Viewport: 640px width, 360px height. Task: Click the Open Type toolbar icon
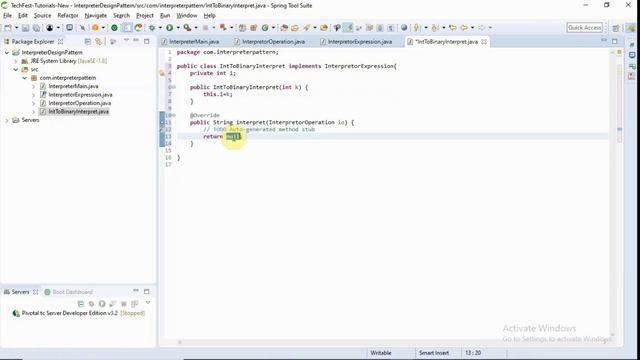(284, 28)
